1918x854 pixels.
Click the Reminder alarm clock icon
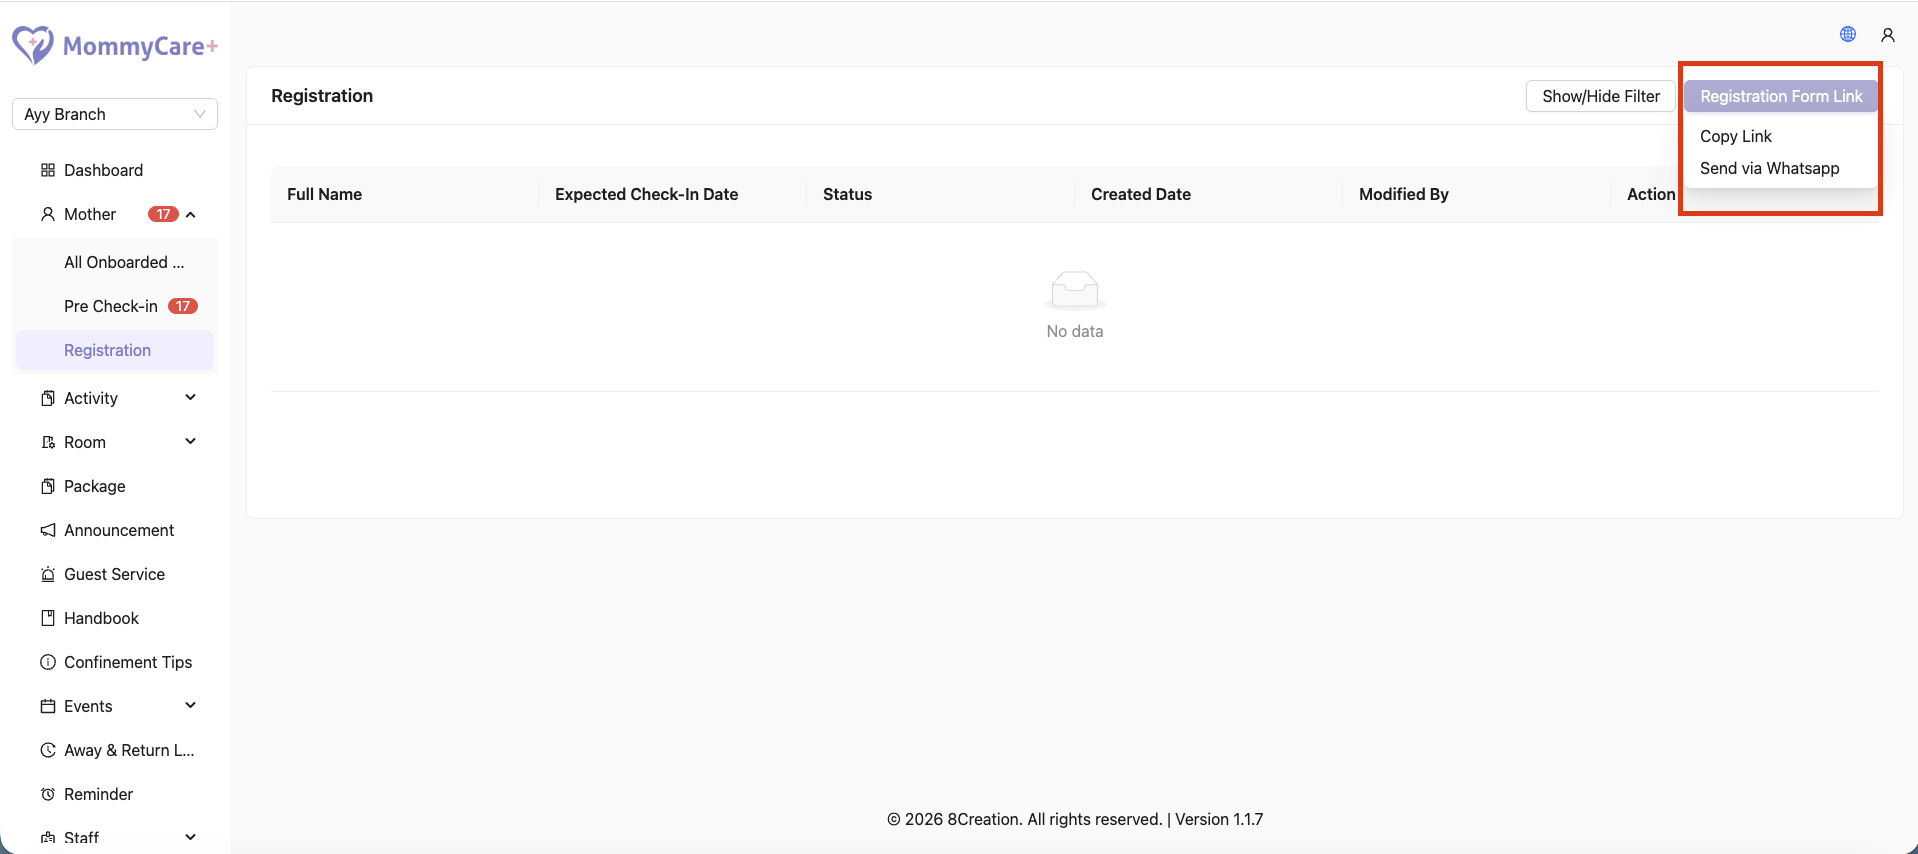pyautogui.click(x=47, y=794)
